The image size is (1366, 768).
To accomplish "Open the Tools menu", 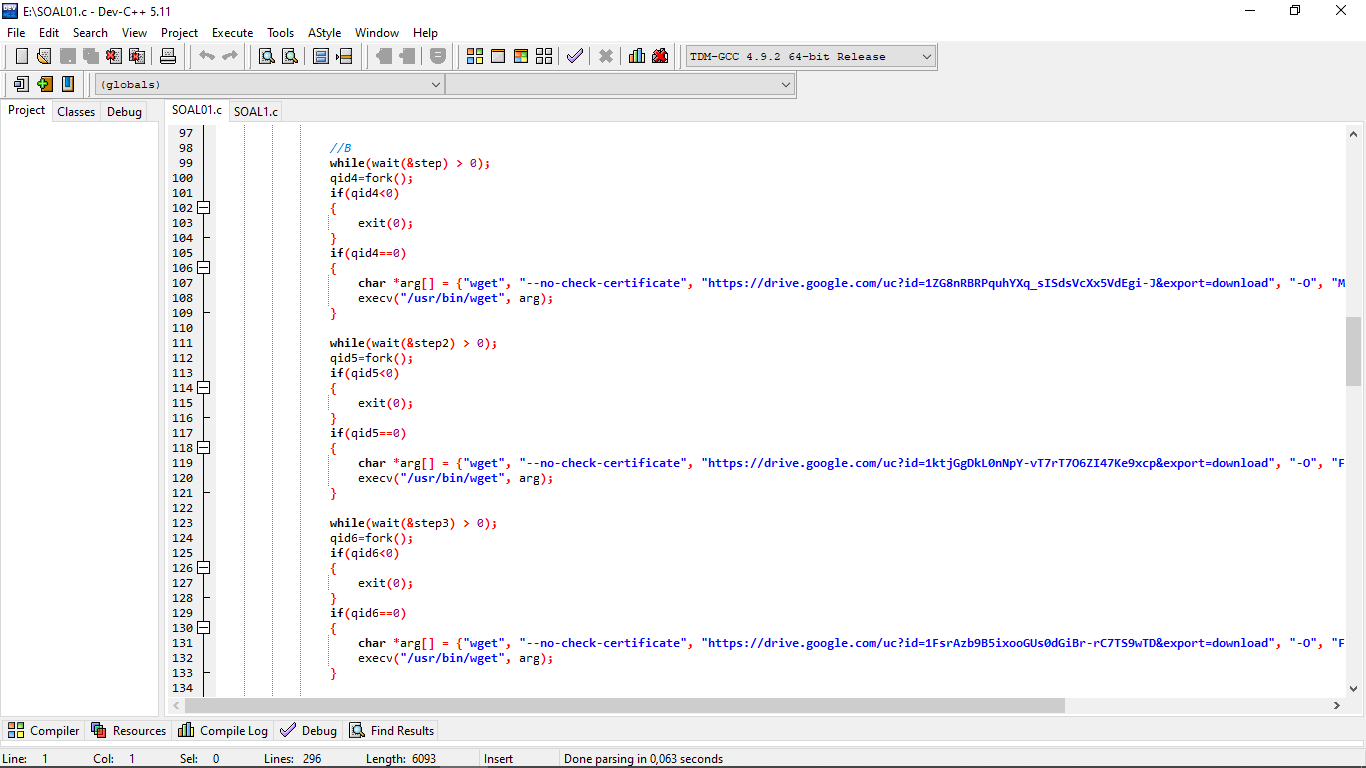I will pos(281,33).
